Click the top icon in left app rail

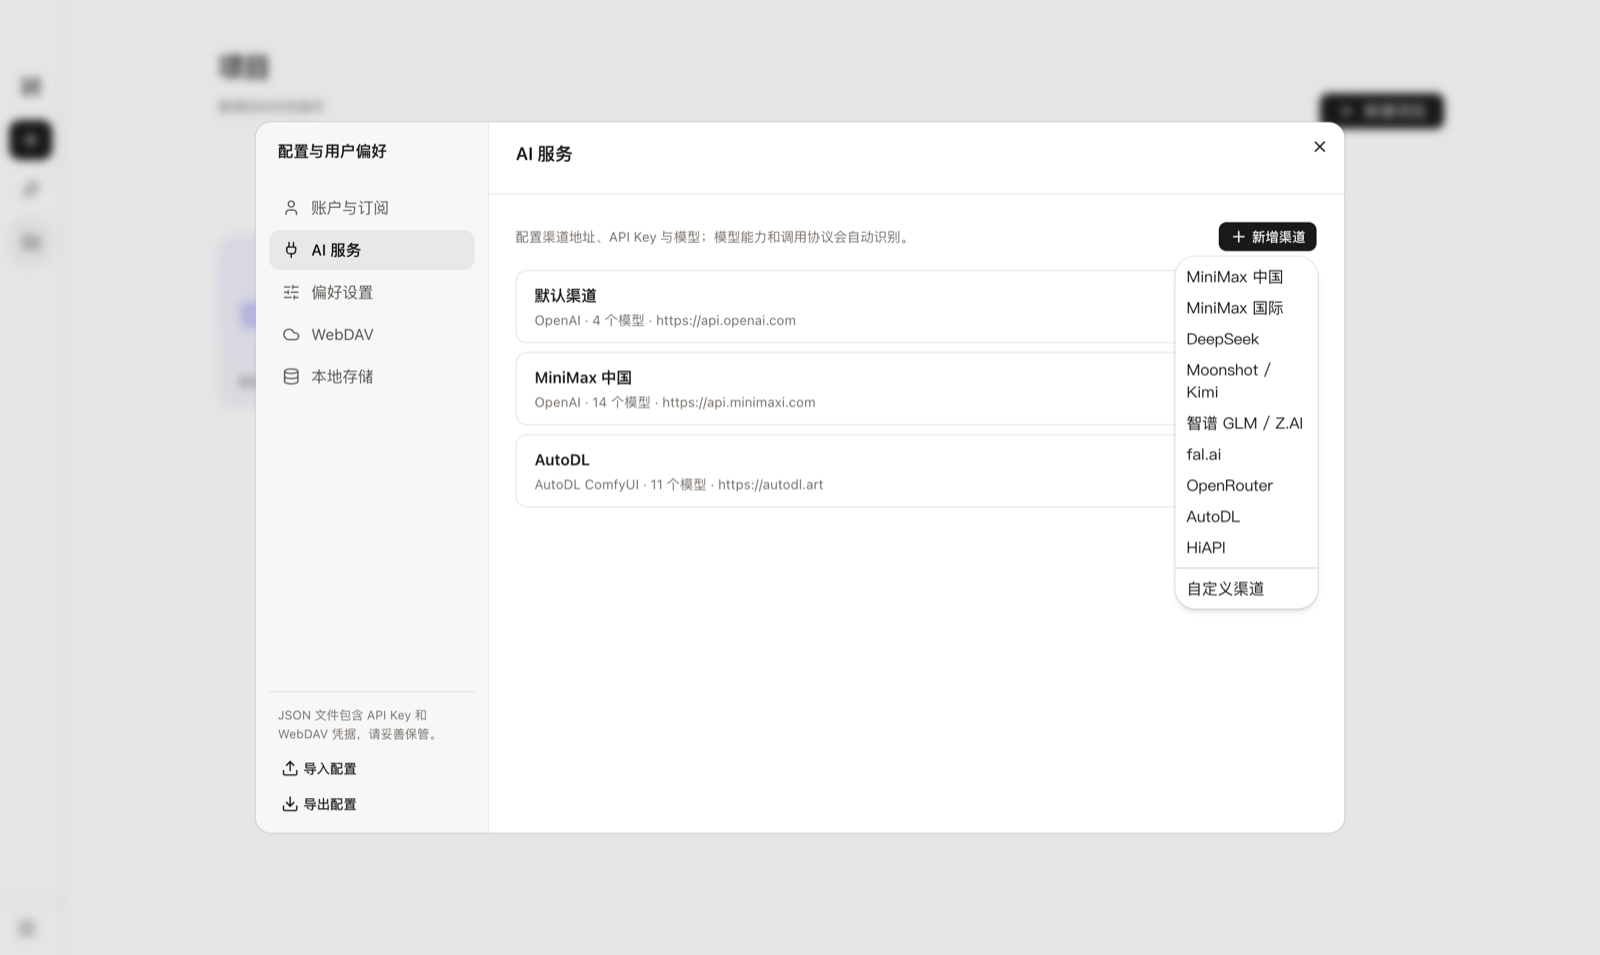point(31,87)
